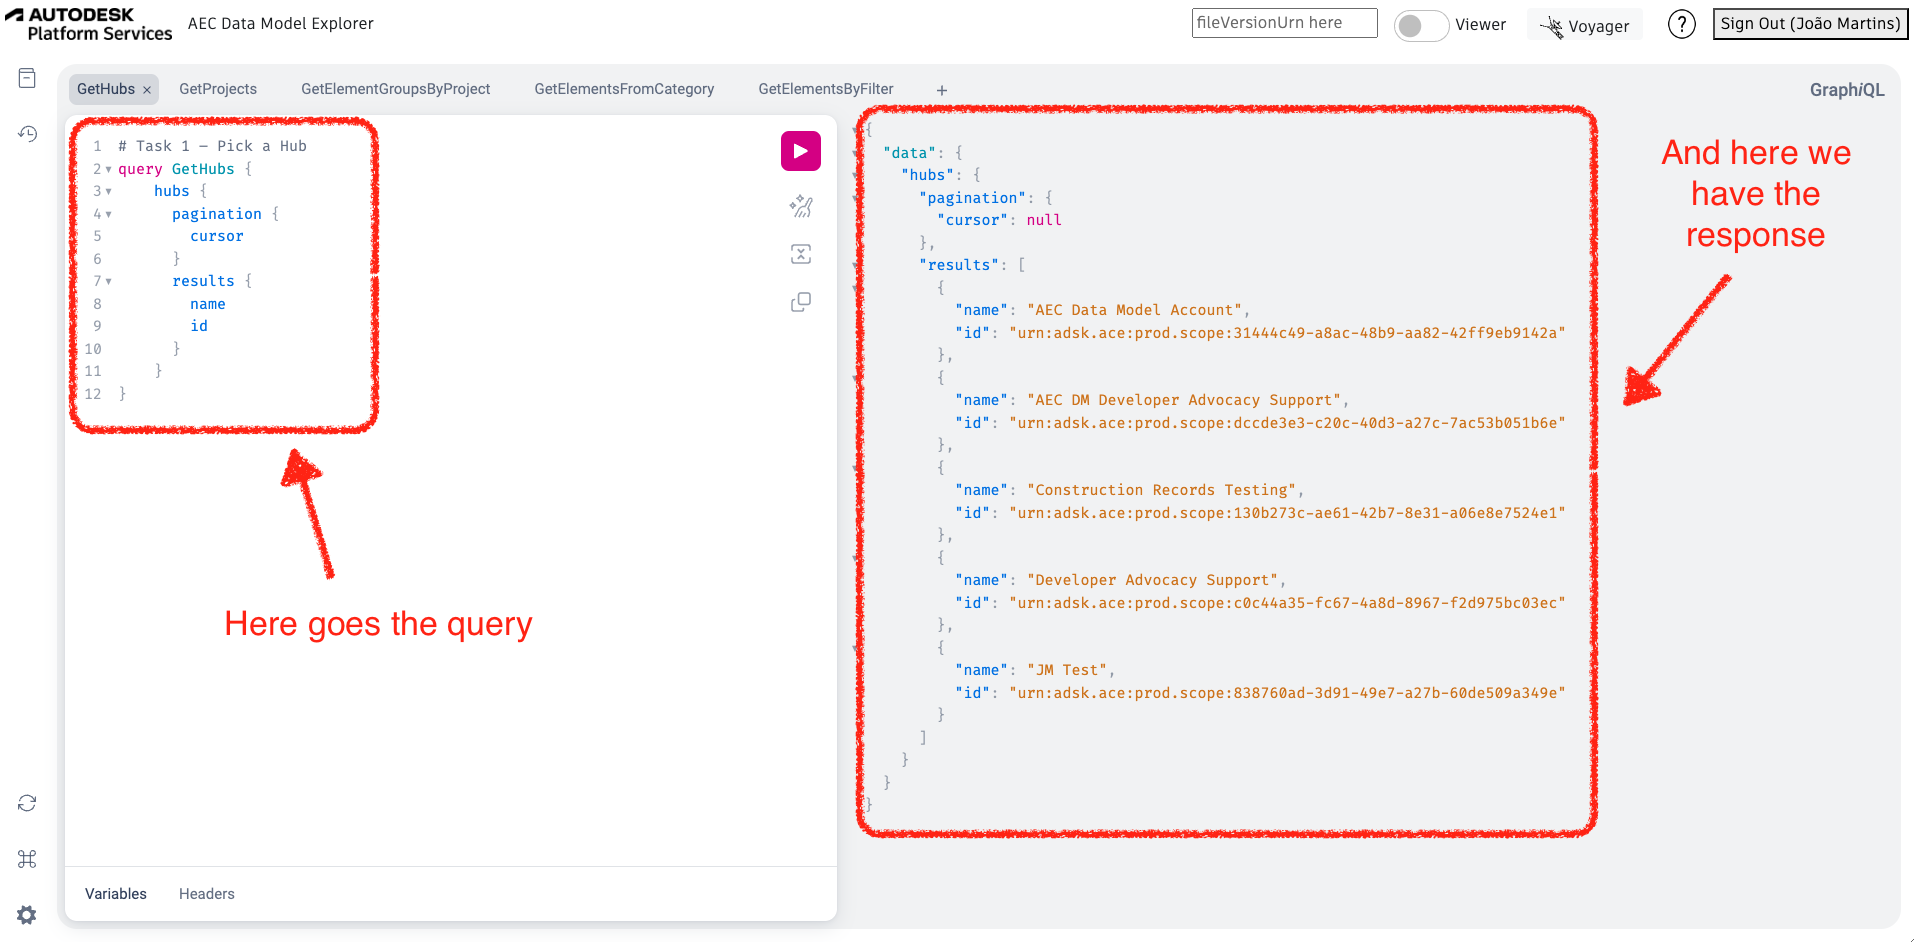Collapse the hubs block on line 3
The image size is (1914, 942).
[x=108, y=191]
